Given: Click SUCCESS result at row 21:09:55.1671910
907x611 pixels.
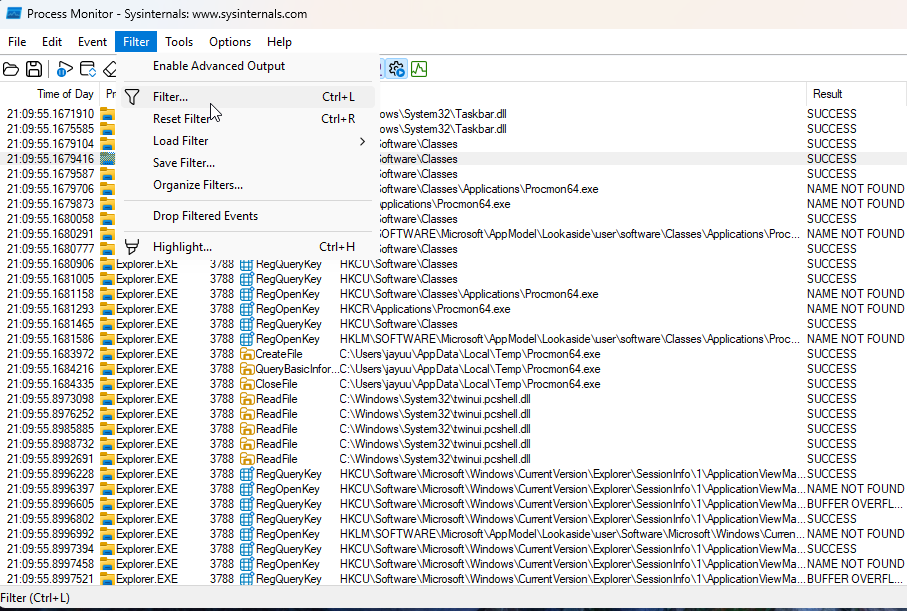Looking at the screenshot, I should (x=832, y=114).
